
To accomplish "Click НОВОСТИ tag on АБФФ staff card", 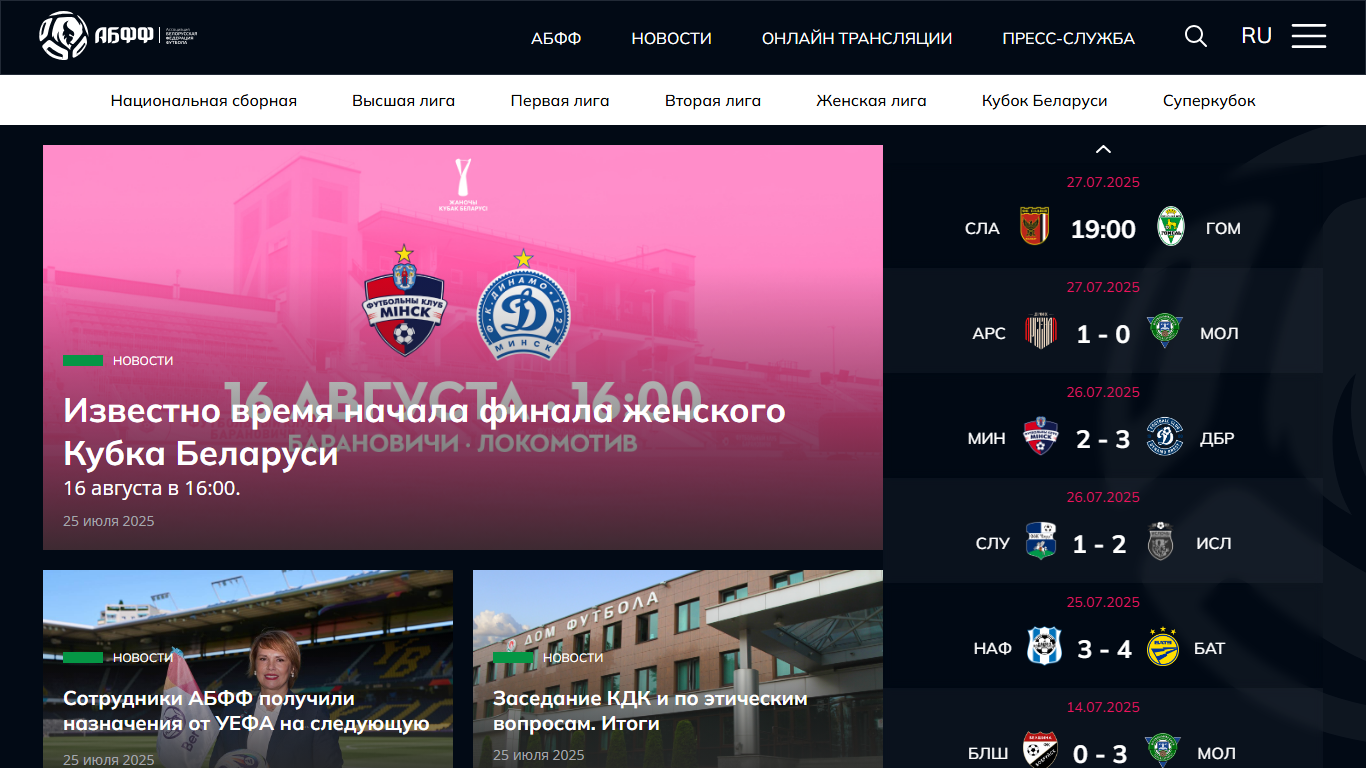I will [x=143, y=657].
